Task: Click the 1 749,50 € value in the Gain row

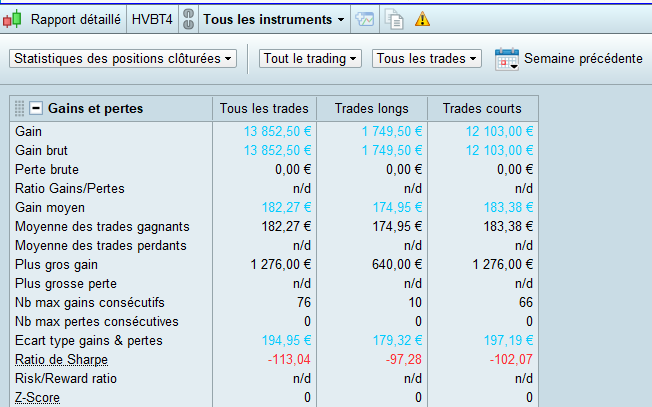Action: tap(392, 131)
